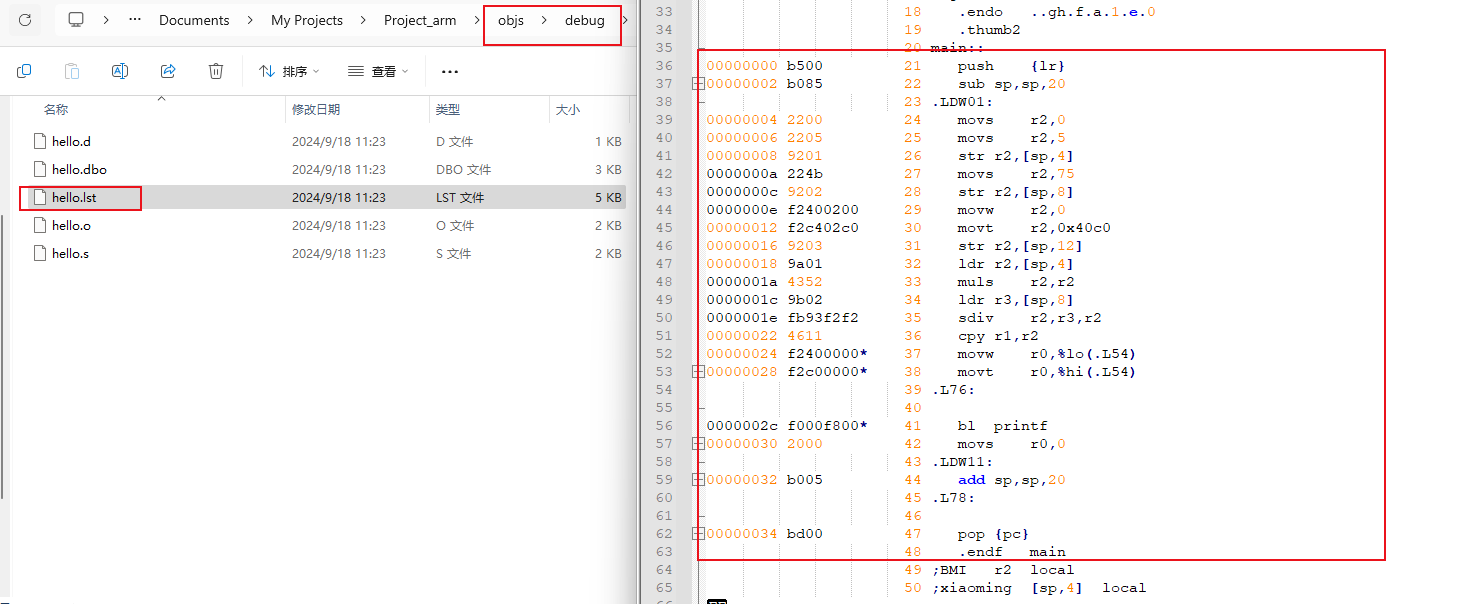Open the 排序 sort dropdown
The width and height of the screenshot is (1458, 604).
pyautogui.click(x=289, y=71)
